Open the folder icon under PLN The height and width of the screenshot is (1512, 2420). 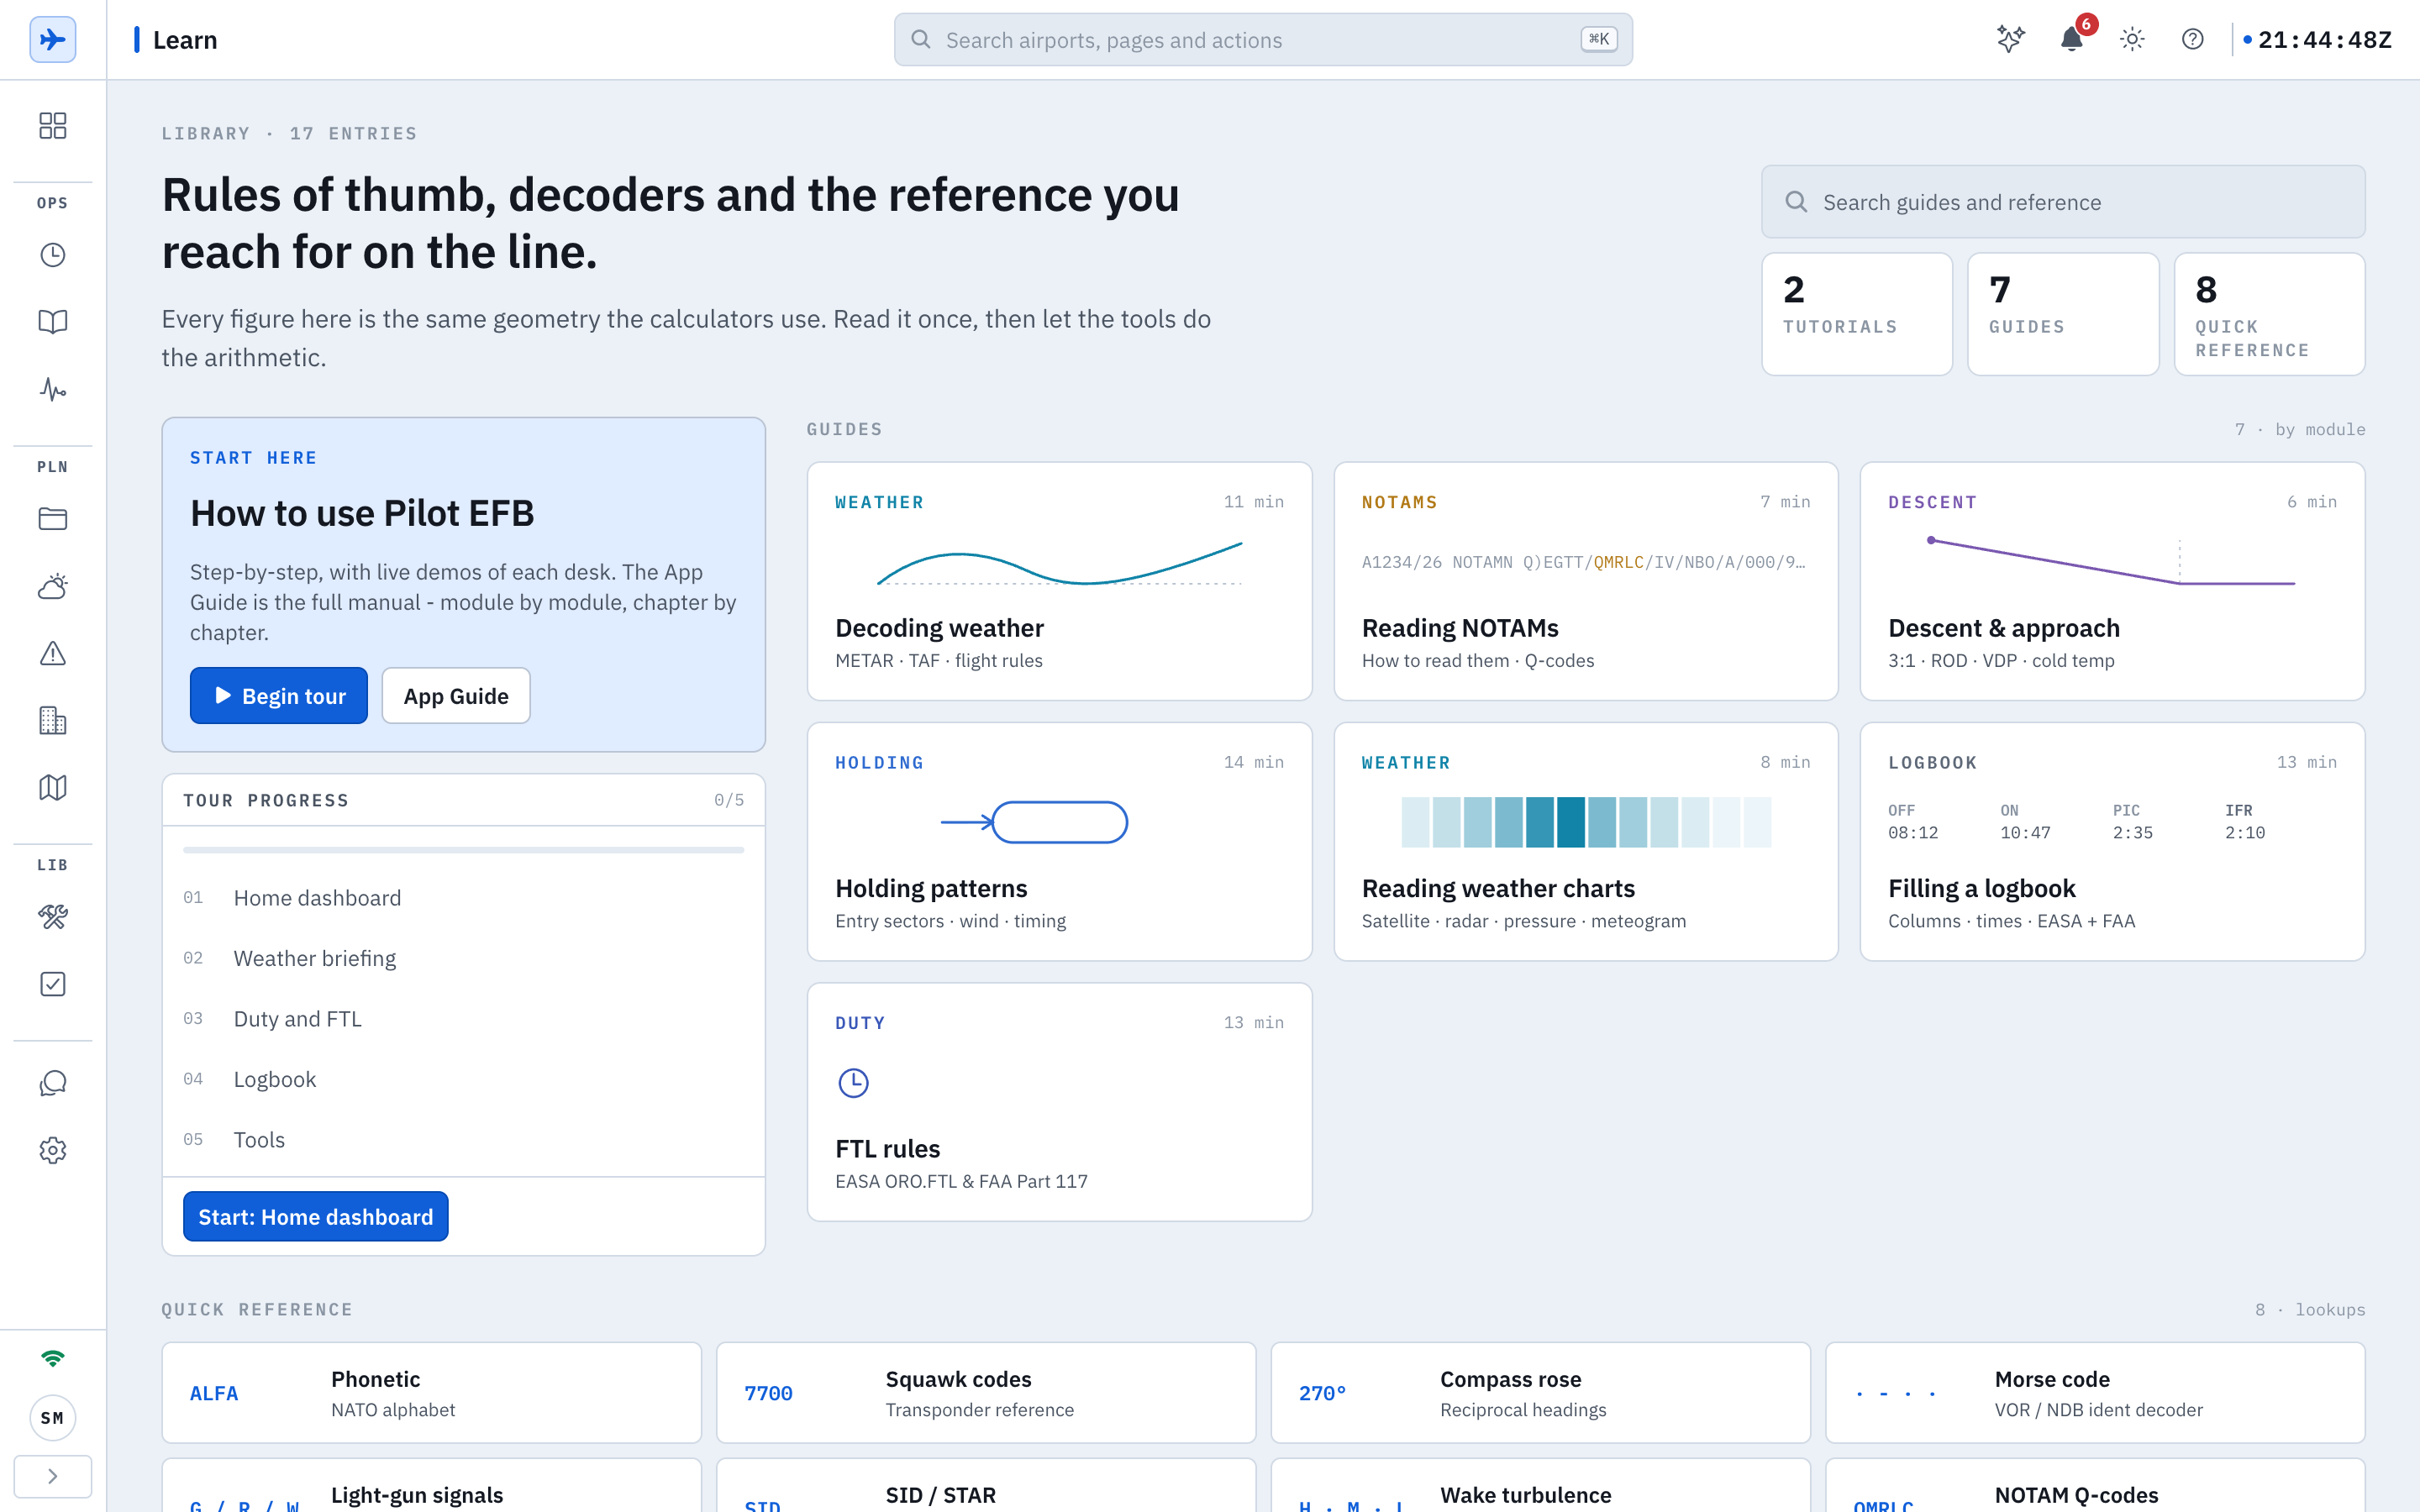(53, 519)
